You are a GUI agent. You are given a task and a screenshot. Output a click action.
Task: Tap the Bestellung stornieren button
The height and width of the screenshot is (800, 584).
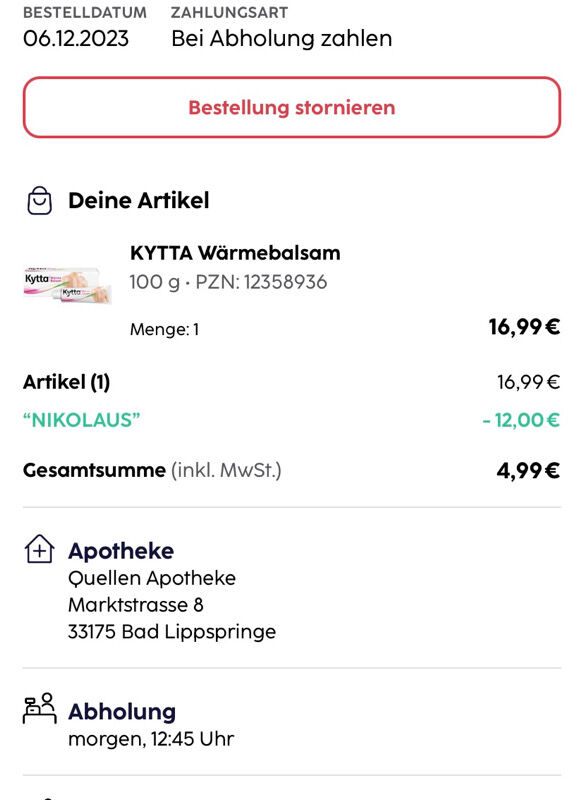pos(292,107)
